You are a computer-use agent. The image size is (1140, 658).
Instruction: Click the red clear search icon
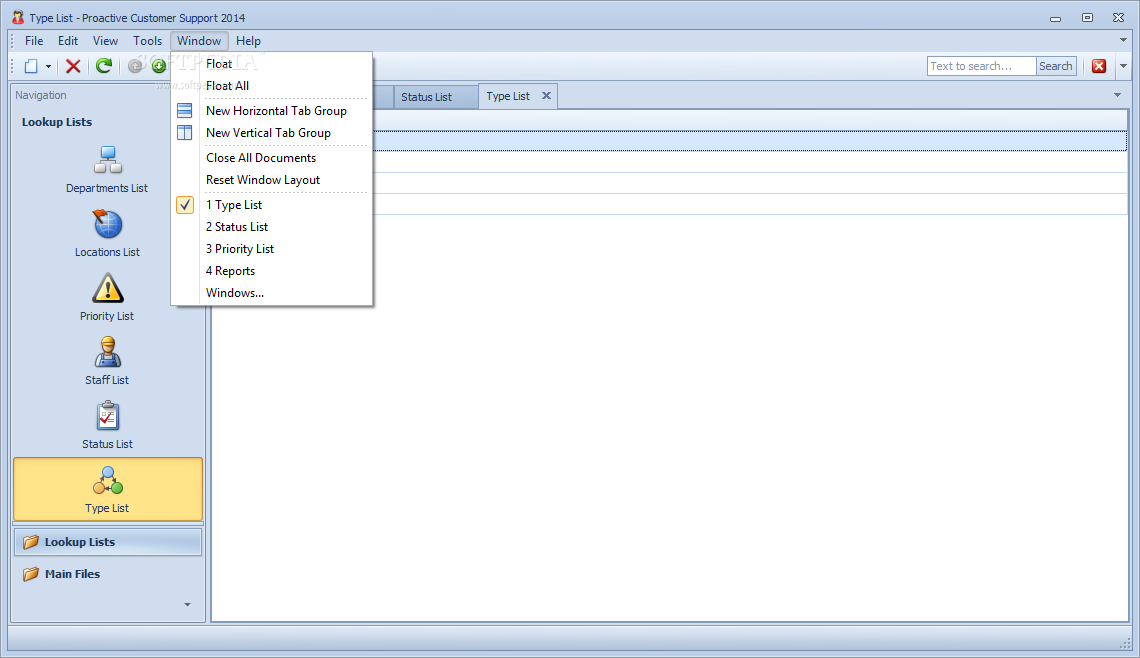pyautogui.click(x=1099, y=66)
